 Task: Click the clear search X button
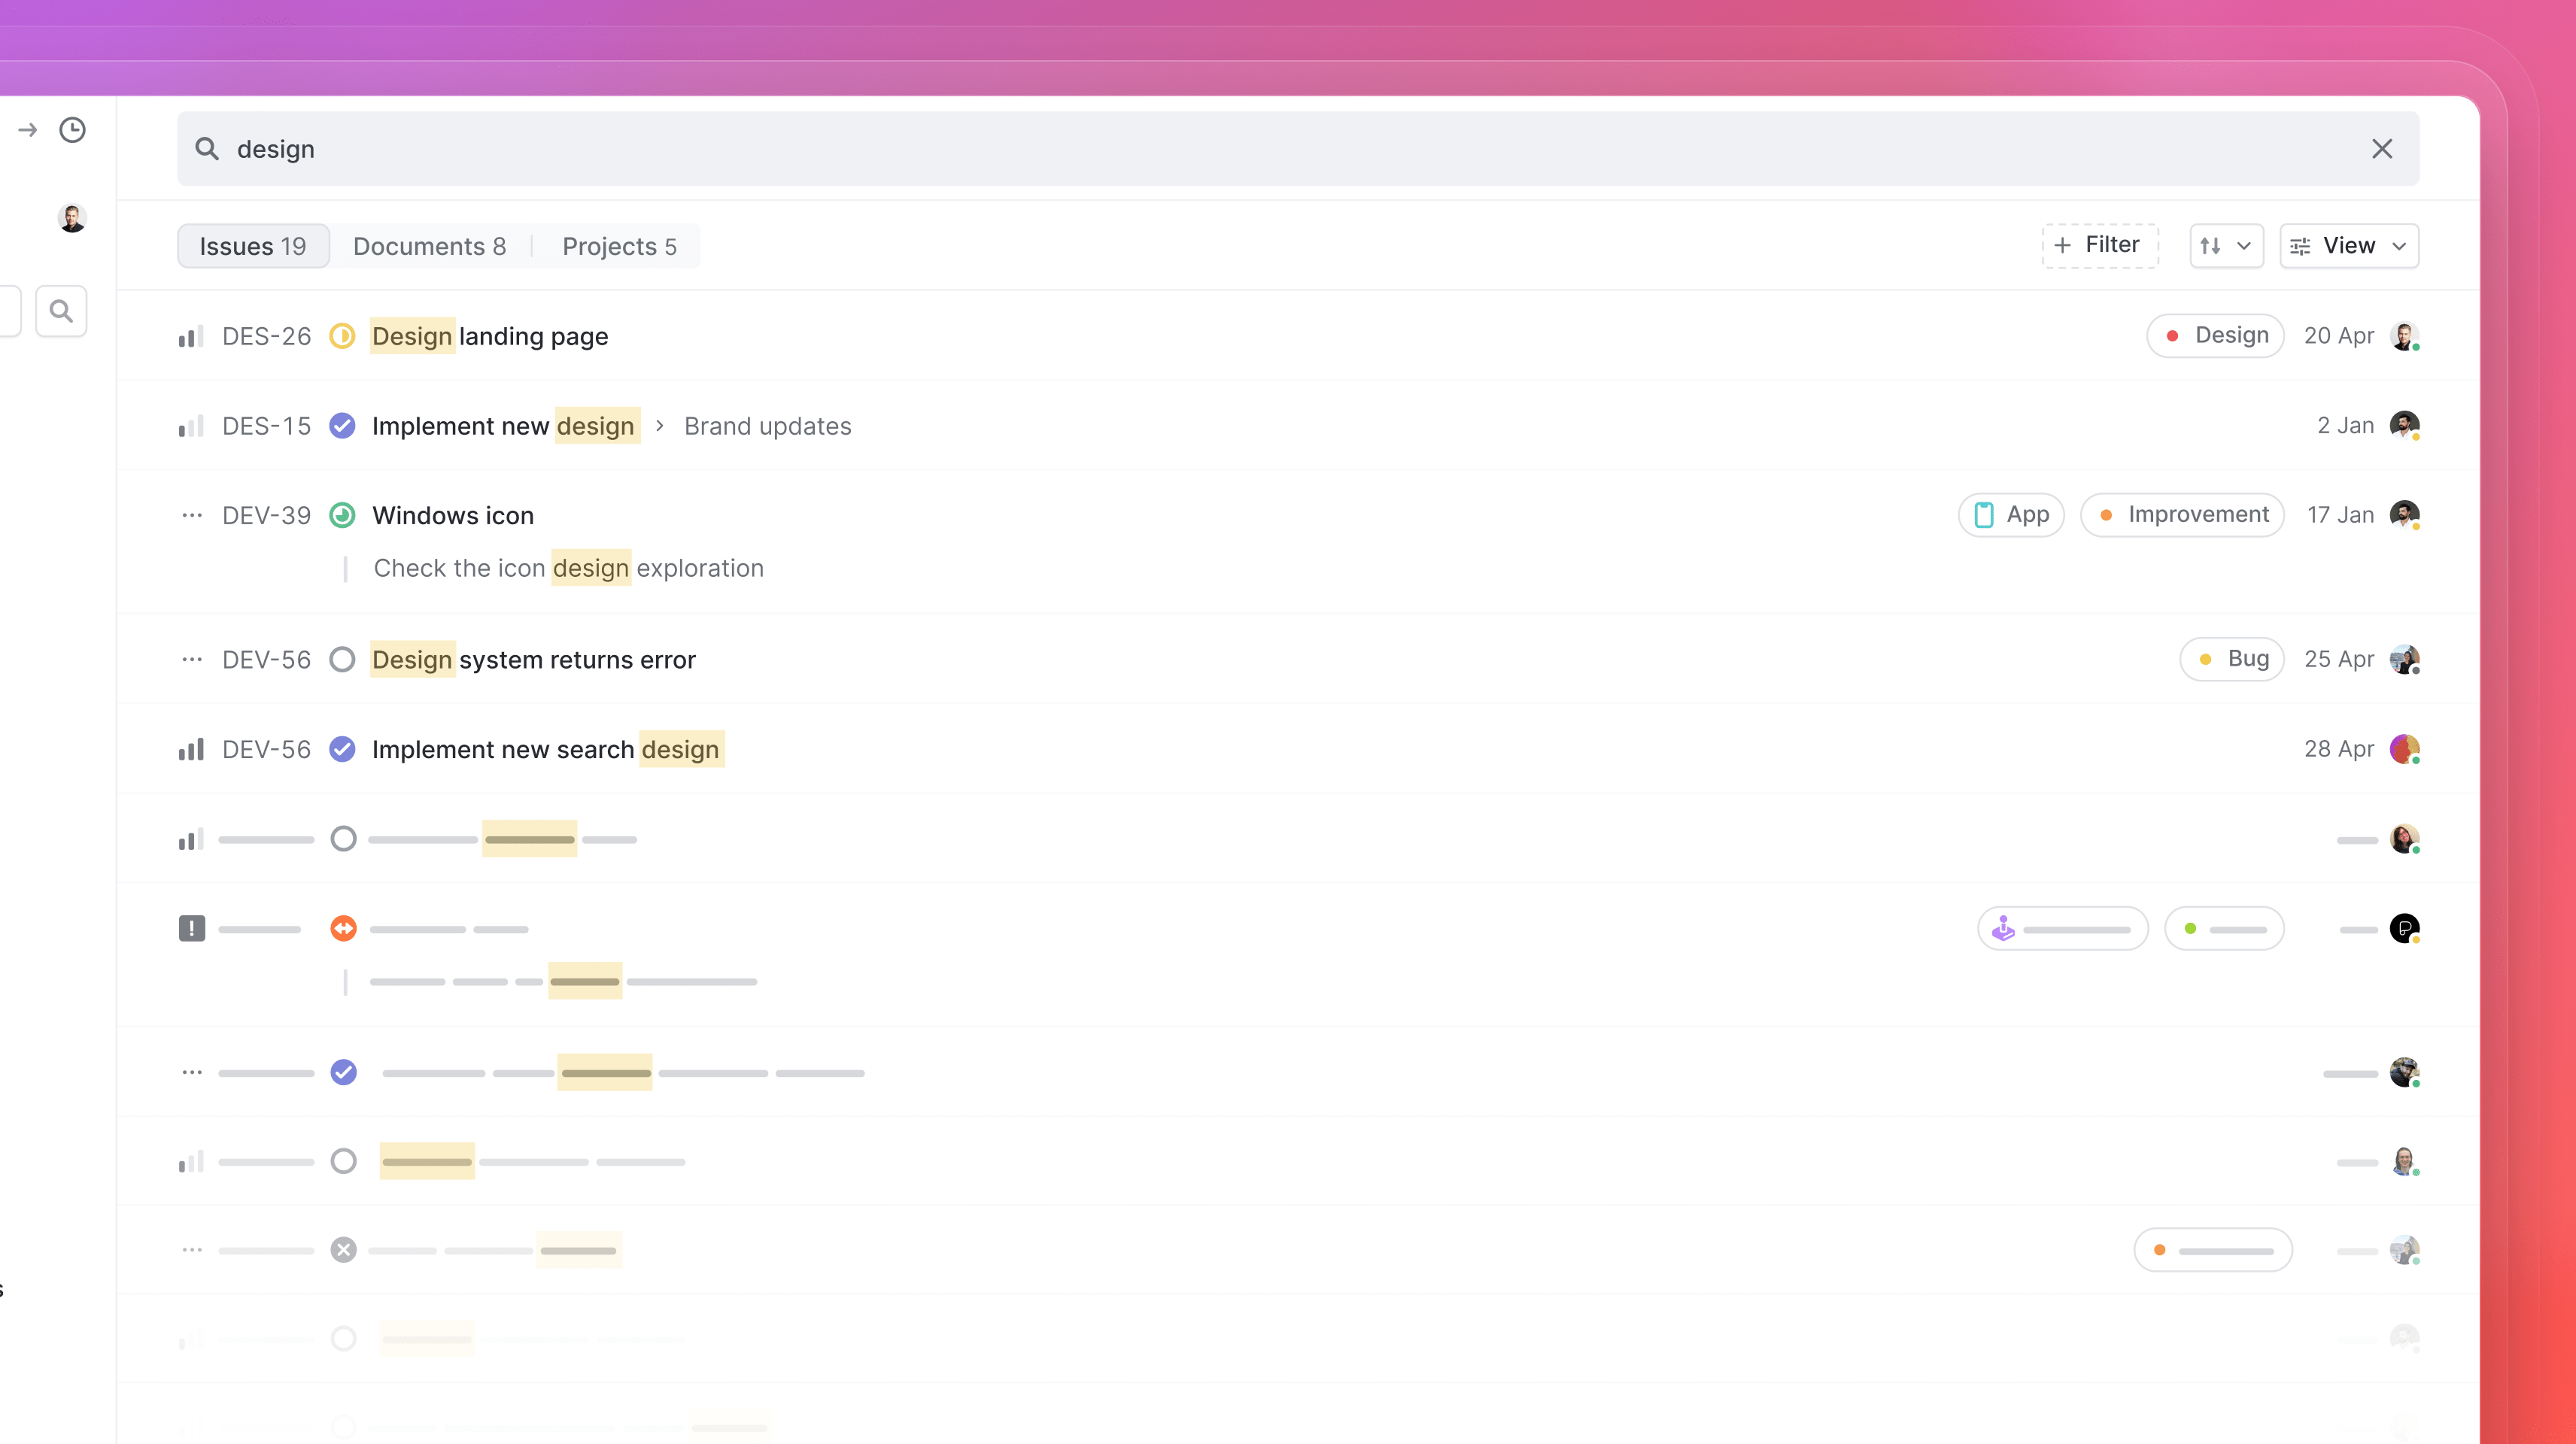coord(2383,149)
